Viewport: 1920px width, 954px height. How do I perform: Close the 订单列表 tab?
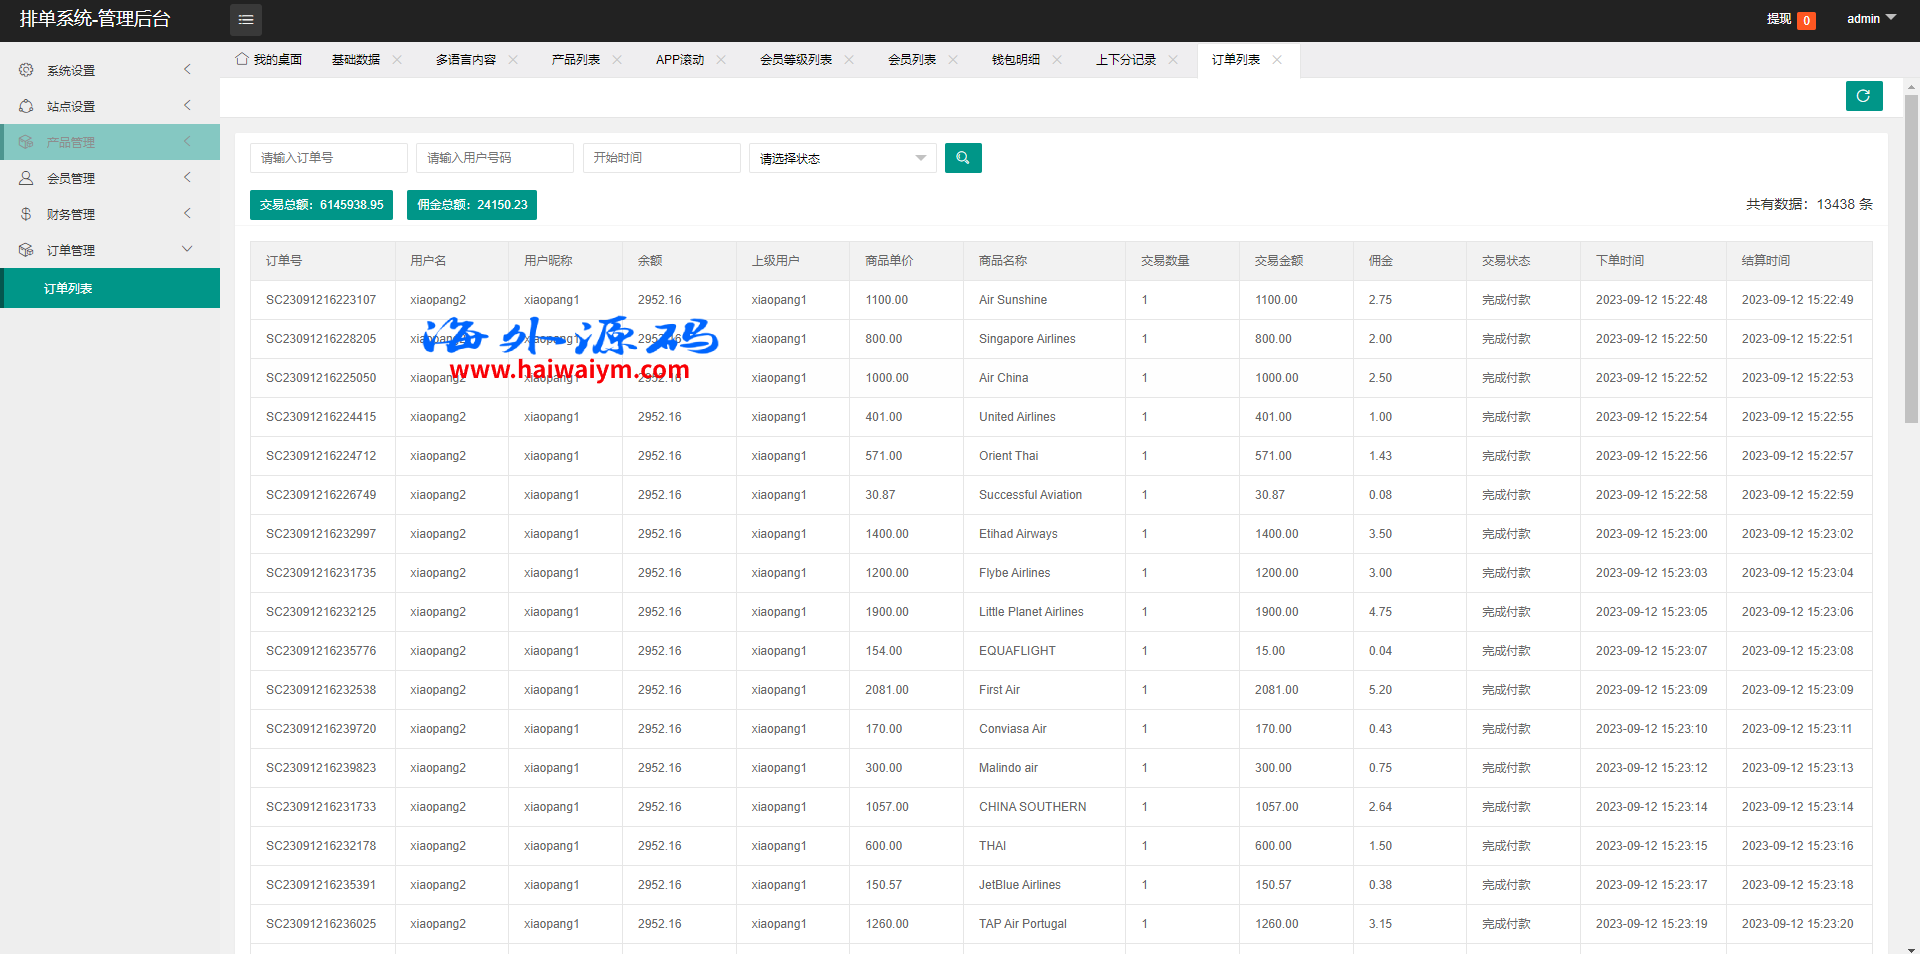click(x=1277, y=60)
